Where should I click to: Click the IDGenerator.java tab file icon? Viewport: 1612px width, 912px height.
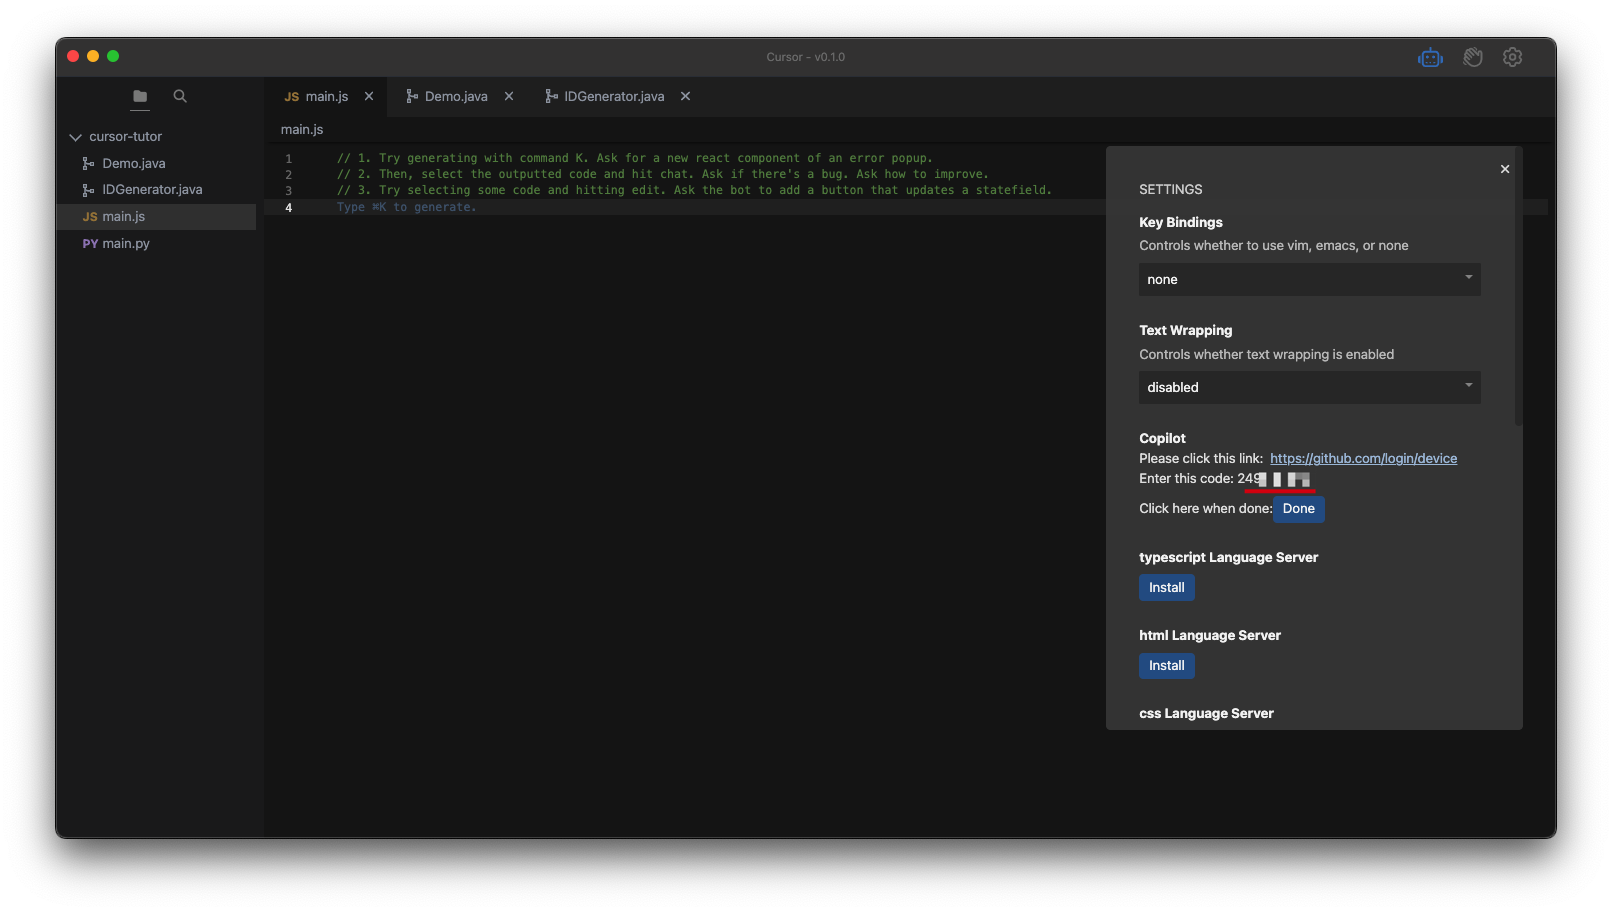point(551,96)
